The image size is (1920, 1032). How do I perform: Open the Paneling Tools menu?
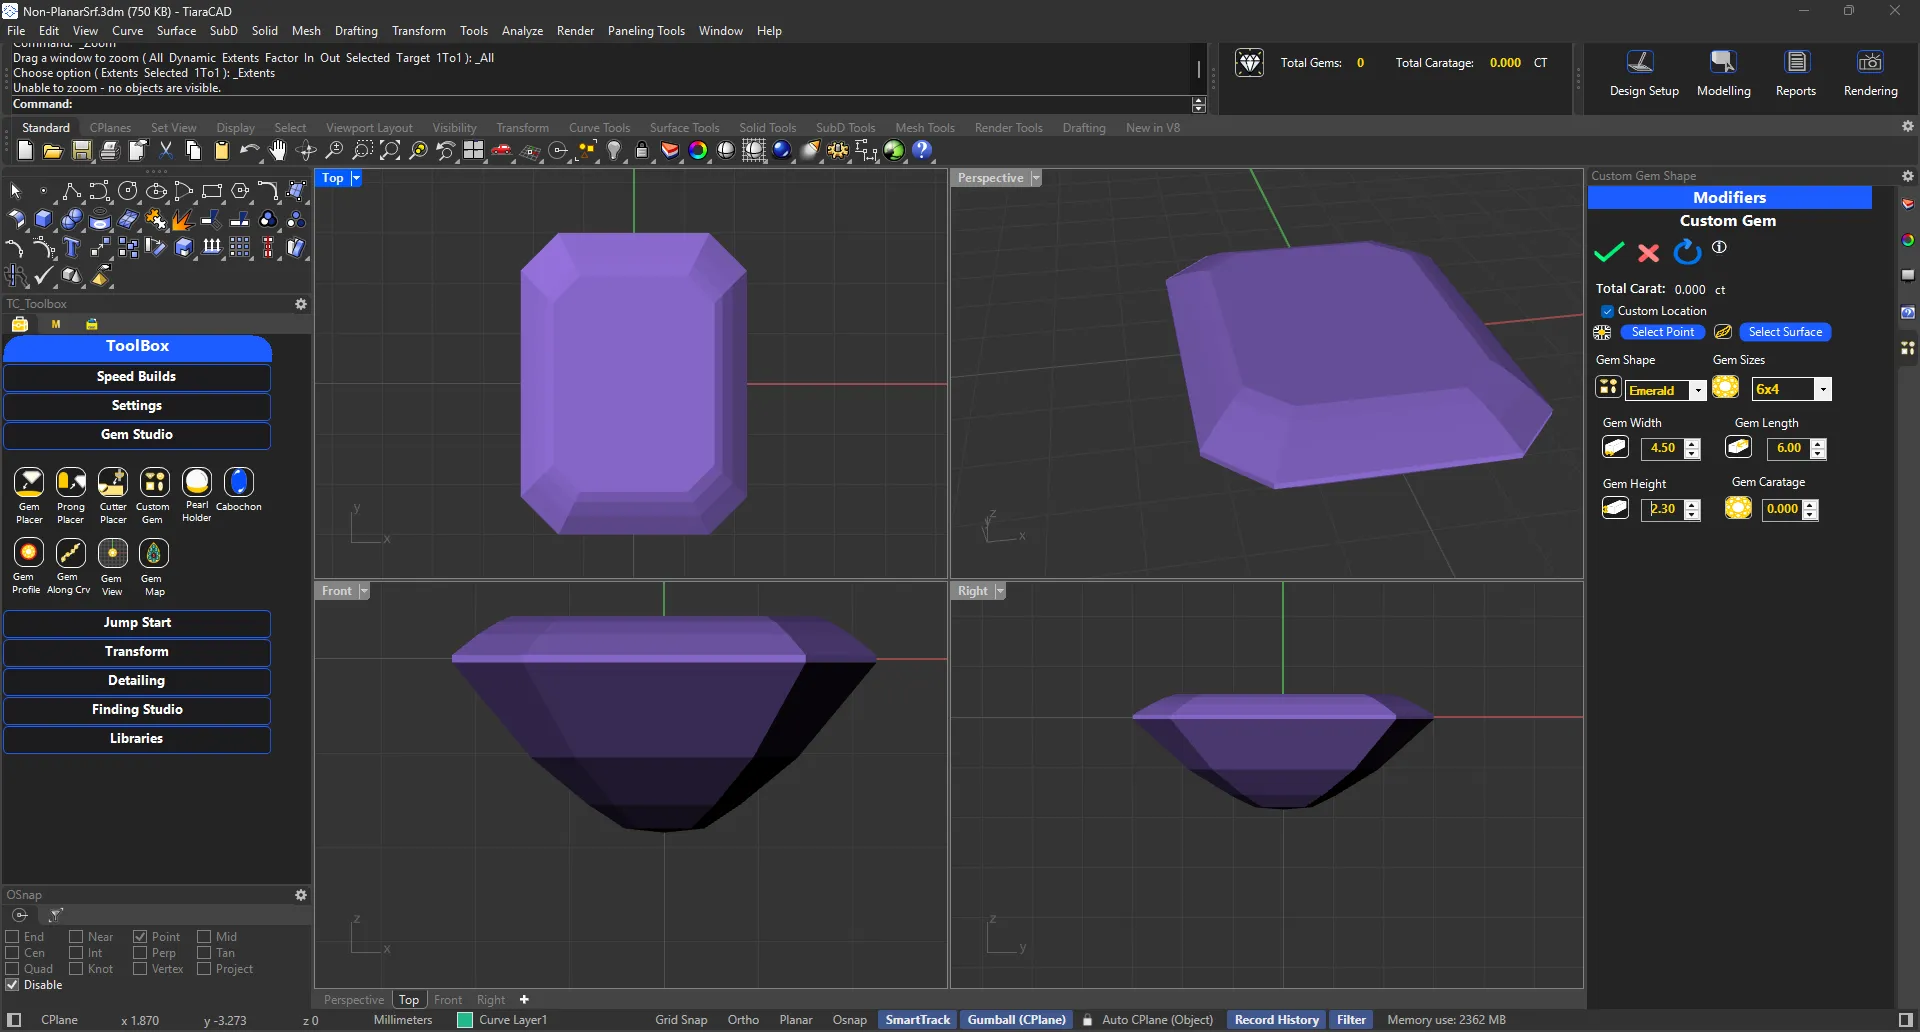point(646,31)
